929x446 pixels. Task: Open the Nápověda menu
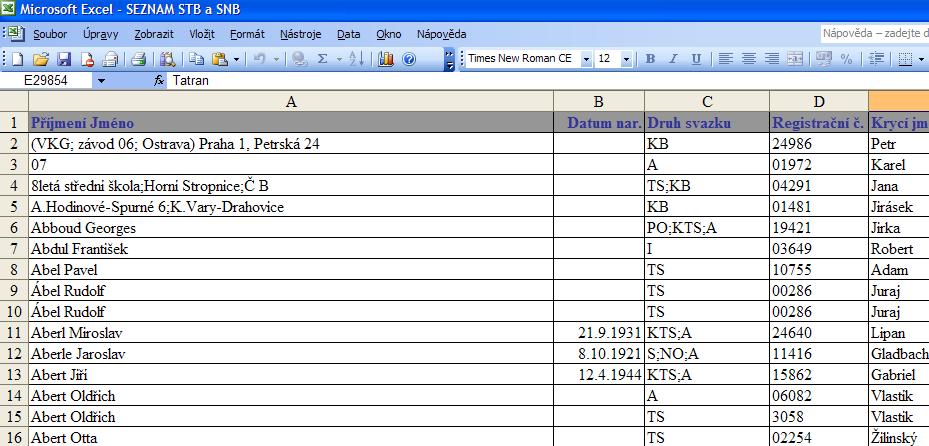pyautogui.click(x=441, y=34)
